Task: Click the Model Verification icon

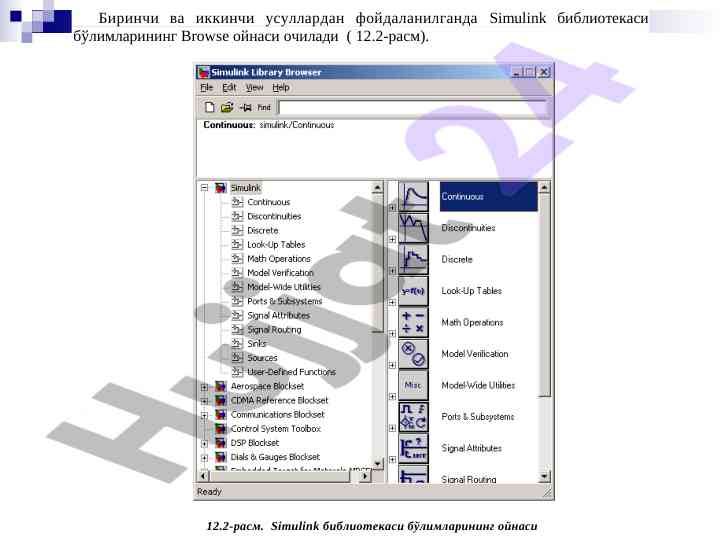Action: pyautogui.click(x=413, y=354)
